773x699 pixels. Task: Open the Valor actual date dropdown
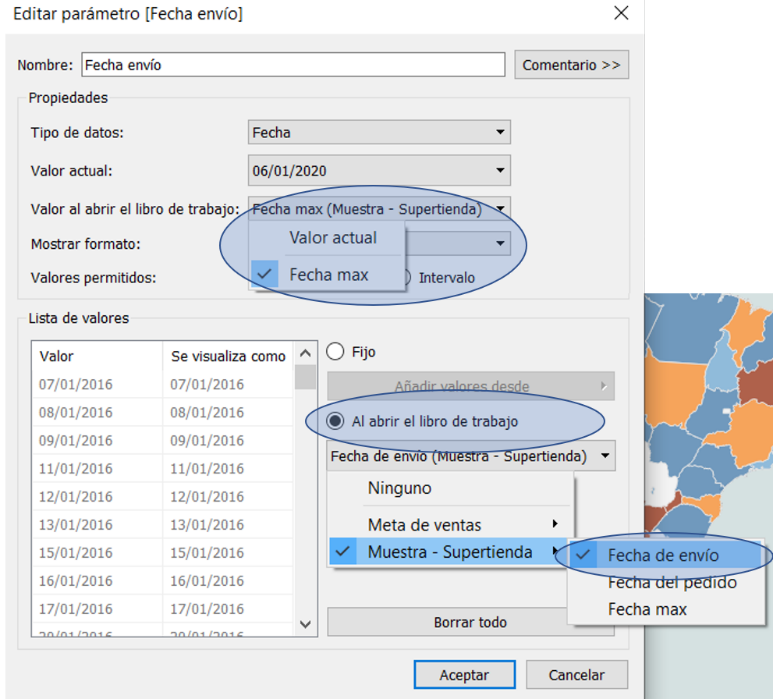coord(379,170)
